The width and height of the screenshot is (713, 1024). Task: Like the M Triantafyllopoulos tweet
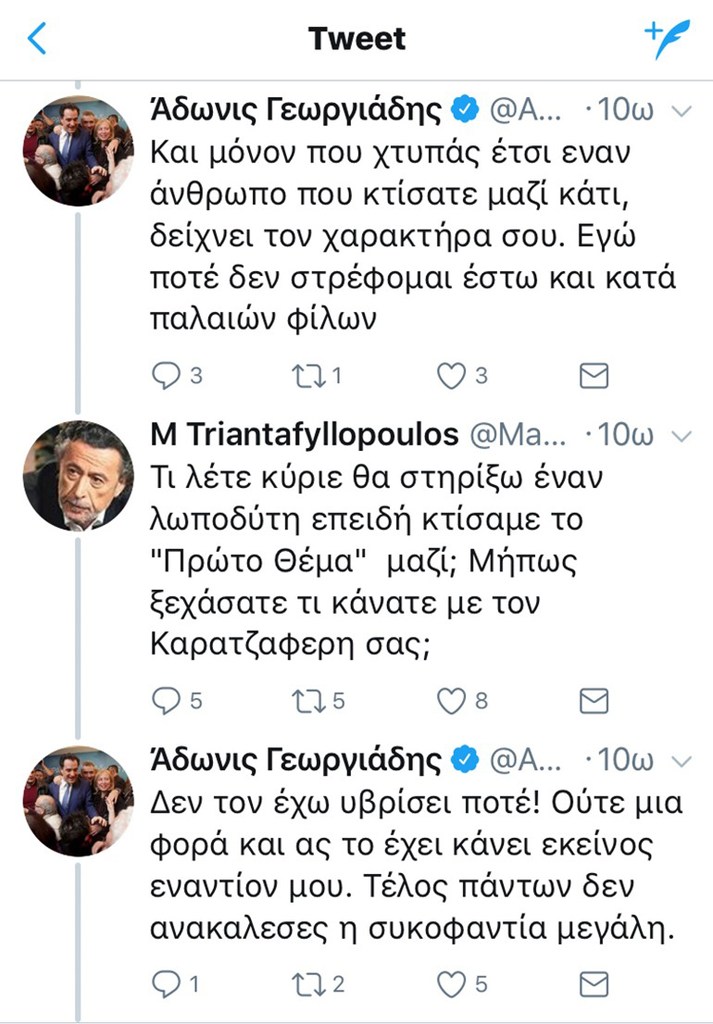tap(452, 700)
